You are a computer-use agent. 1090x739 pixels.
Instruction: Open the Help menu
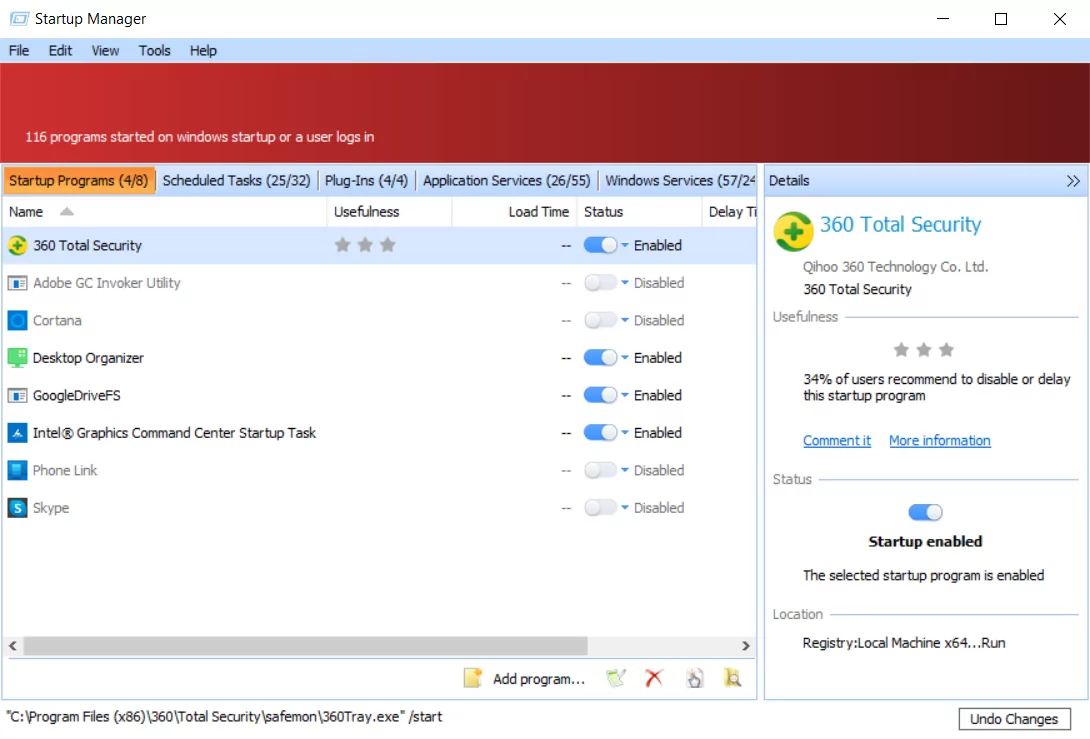click(203, 51)
